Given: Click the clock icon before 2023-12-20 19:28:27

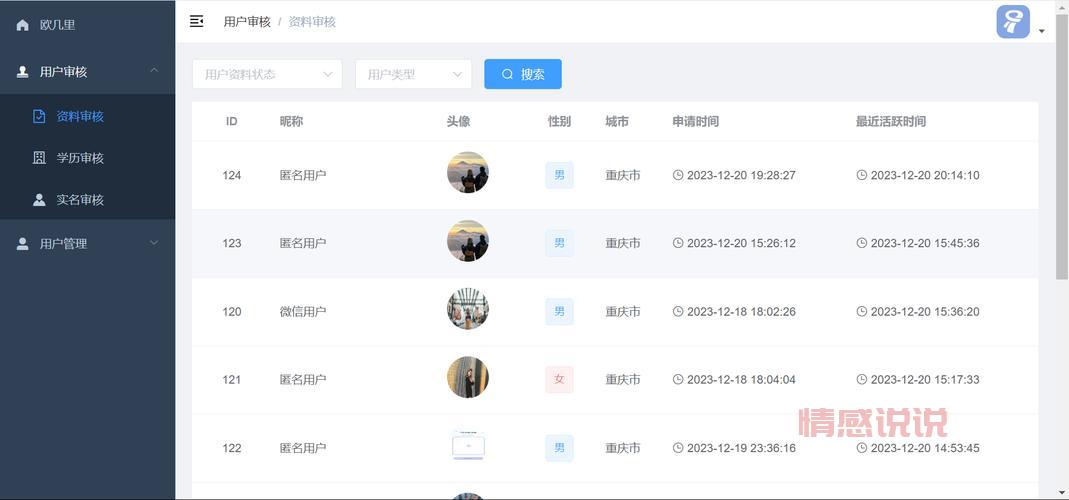Looking at the screenshot, I should (678, 175).
